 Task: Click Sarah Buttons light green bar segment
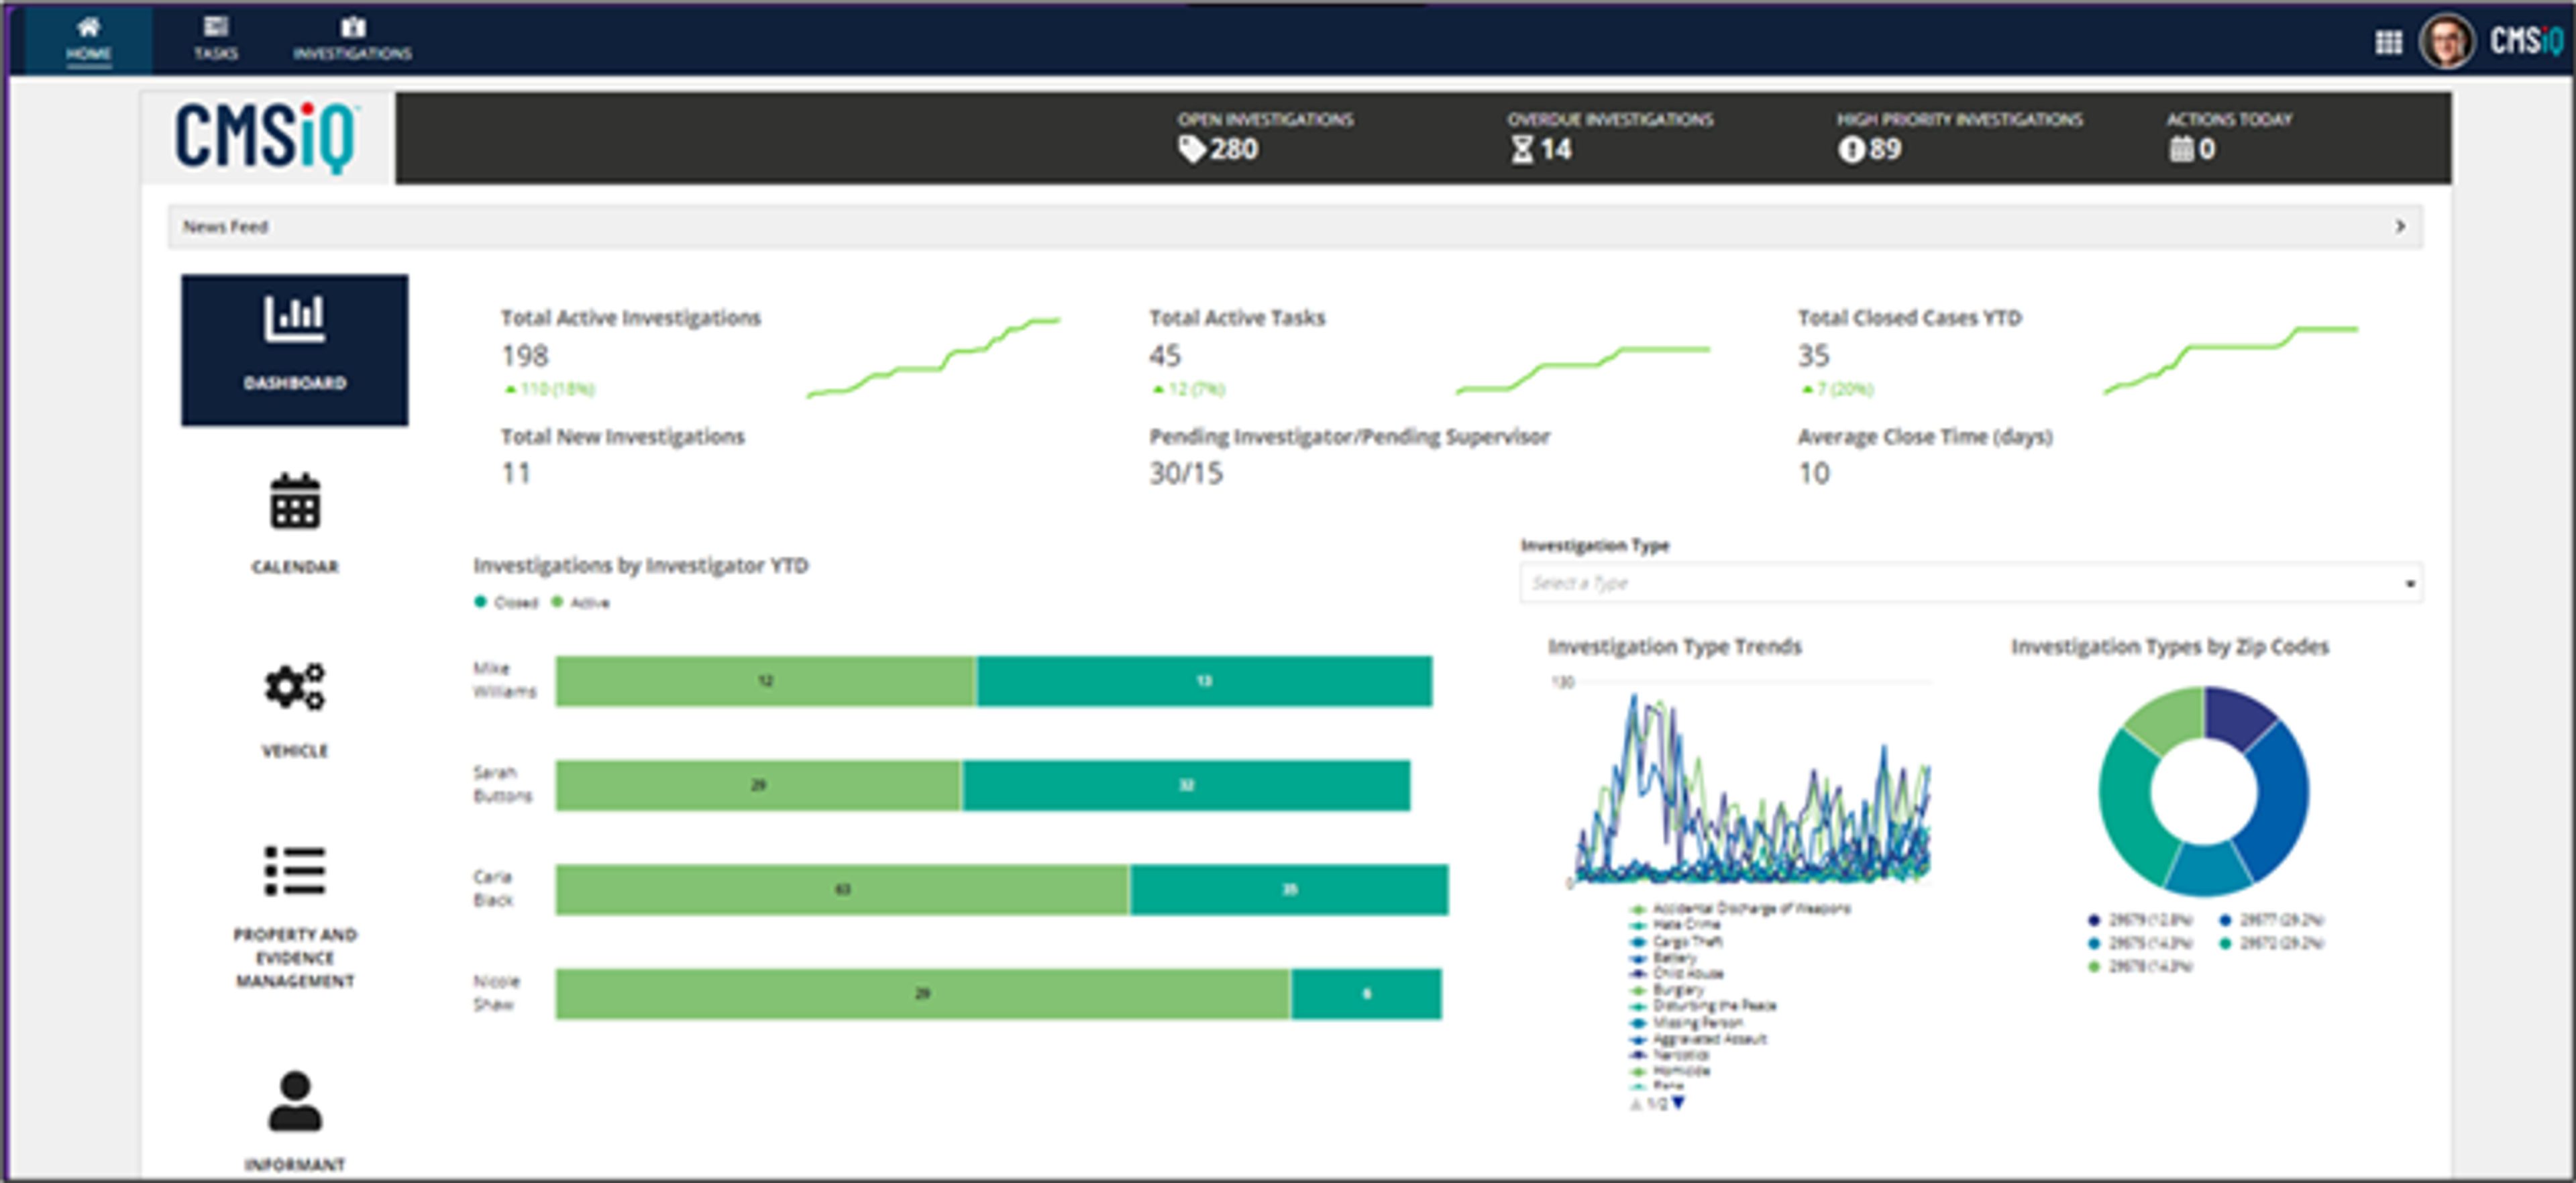click(758, 785)
